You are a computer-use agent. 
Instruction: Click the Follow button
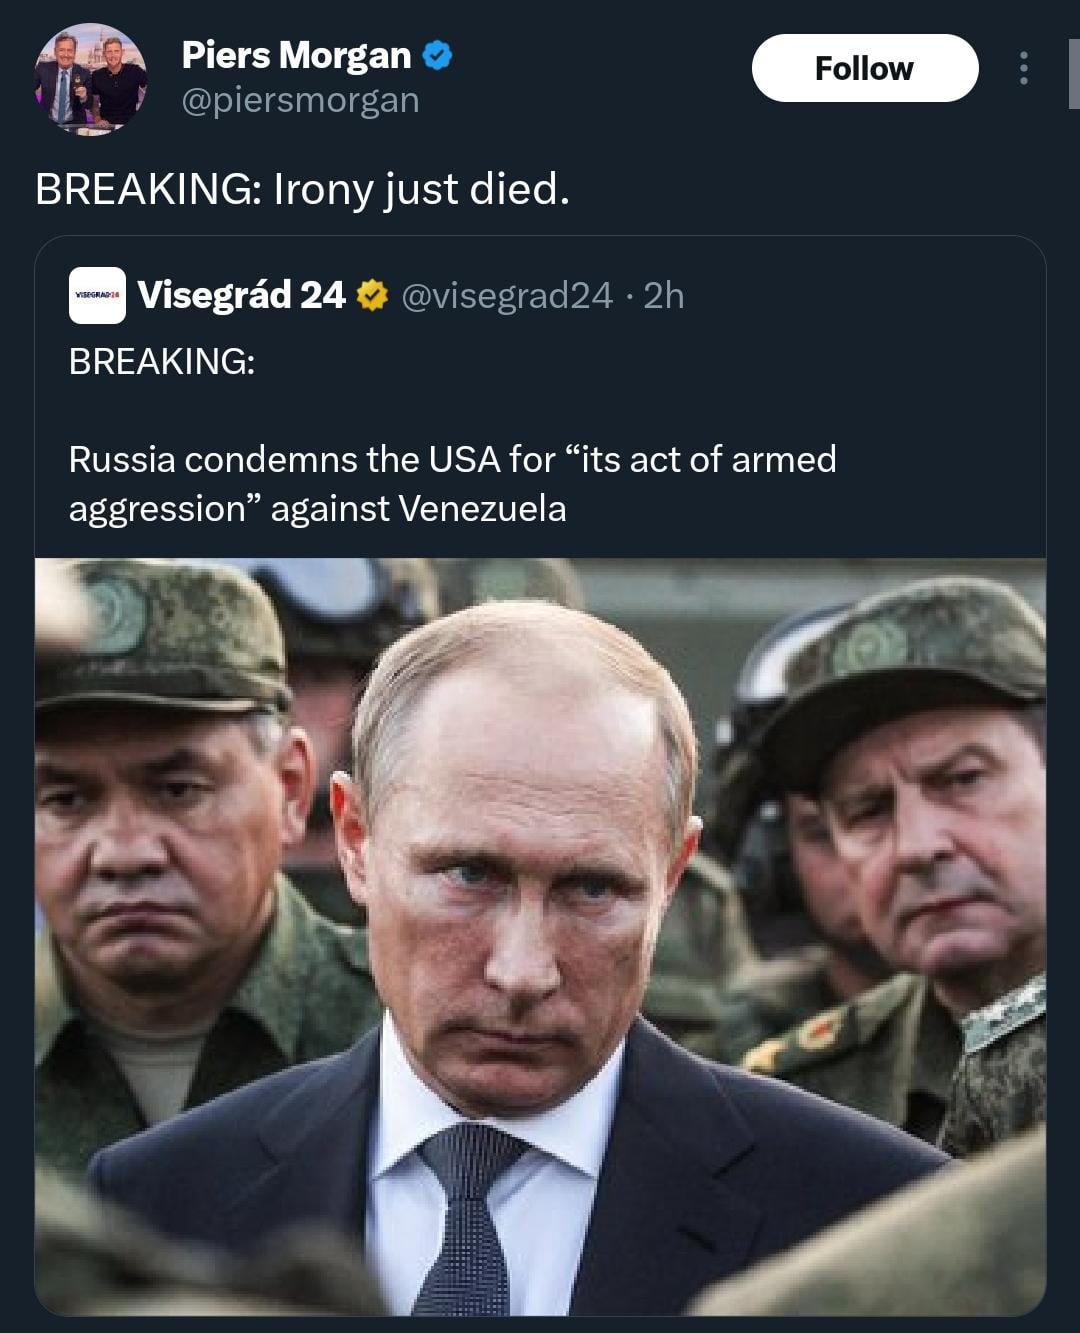click(x=864, y=68)
